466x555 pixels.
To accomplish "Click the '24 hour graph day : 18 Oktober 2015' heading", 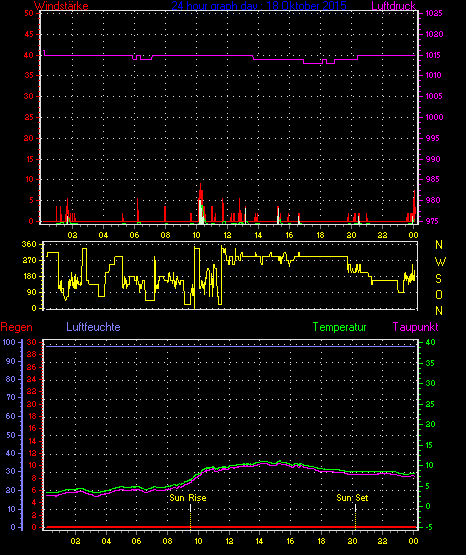I will [x=259, y=6].
